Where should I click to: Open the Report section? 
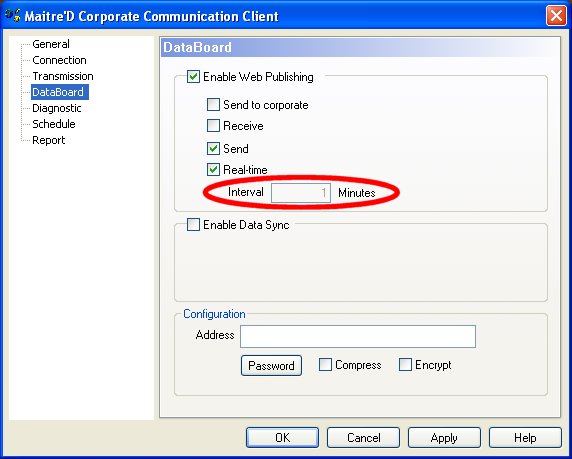[x=49, y=140]
